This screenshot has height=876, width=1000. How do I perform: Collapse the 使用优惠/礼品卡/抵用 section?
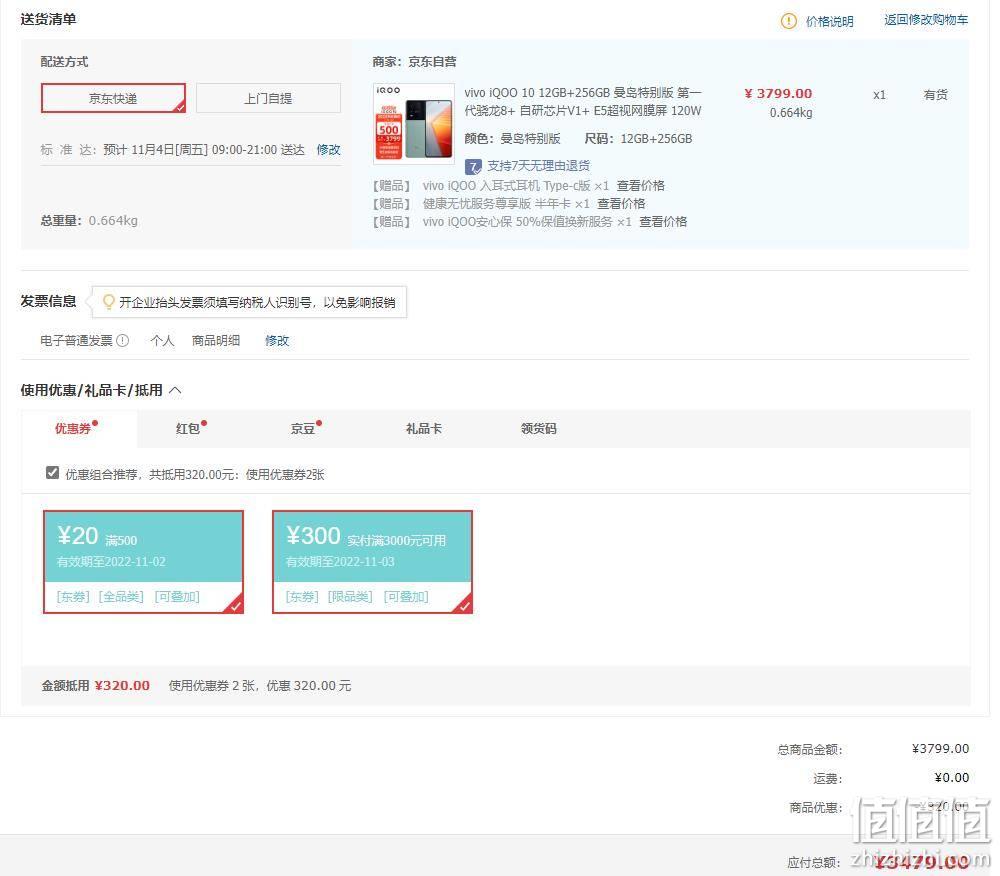[x=175, y=390]
